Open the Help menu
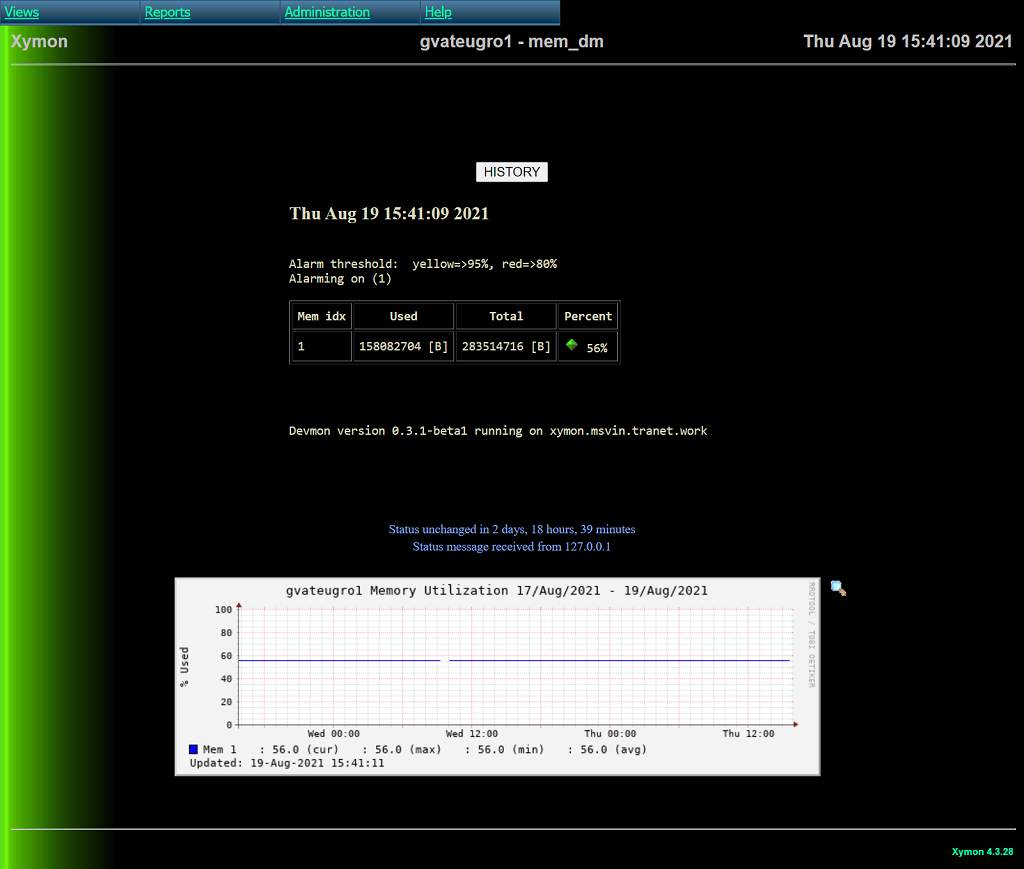 (x=438, y=12)
